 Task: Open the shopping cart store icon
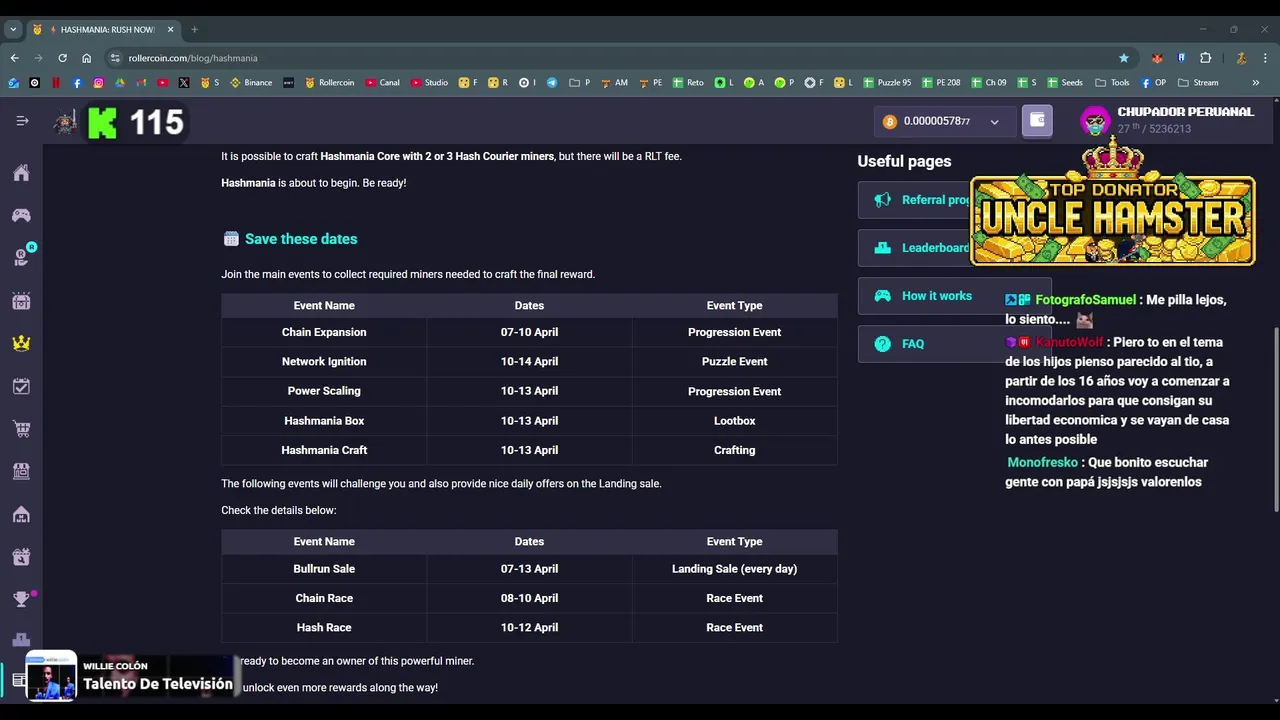pyautogui.click(x=21, y=429)
